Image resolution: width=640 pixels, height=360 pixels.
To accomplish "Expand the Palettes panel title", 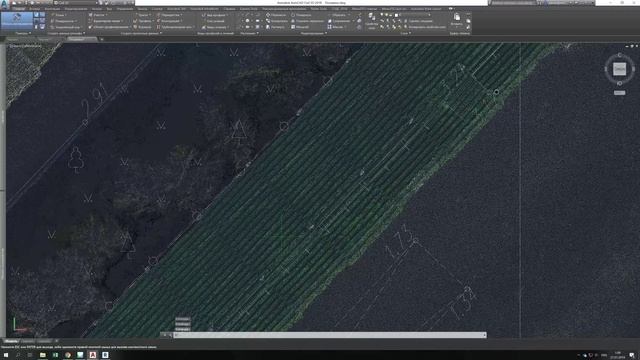I will [x=22, y=33].
